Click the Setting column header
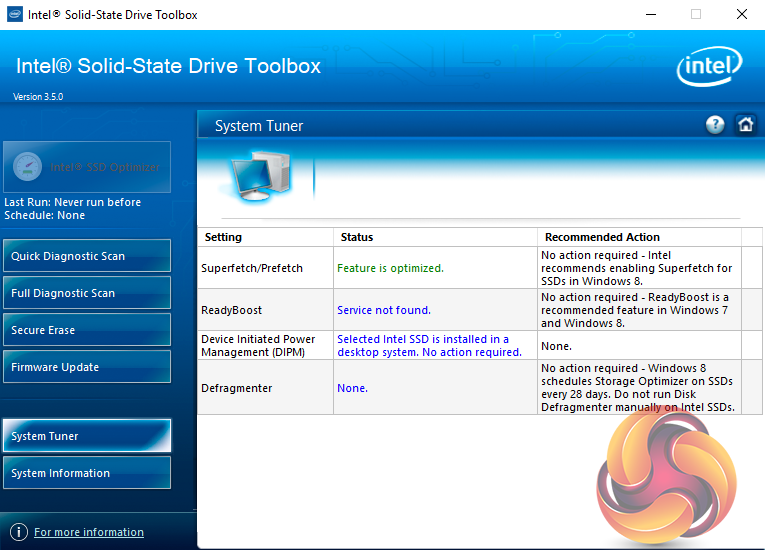Screen dimensions: 765x550 [x=265, y=237]
